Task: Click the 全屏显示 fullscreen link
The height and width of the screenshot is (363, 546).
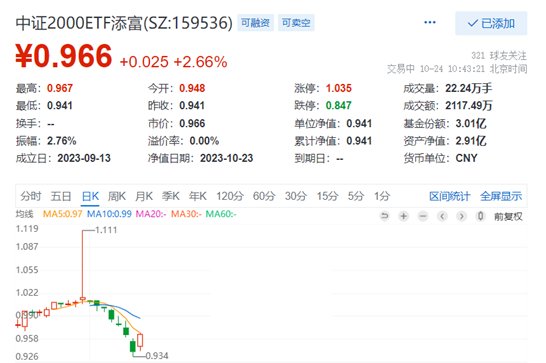Action: [501, 196]
